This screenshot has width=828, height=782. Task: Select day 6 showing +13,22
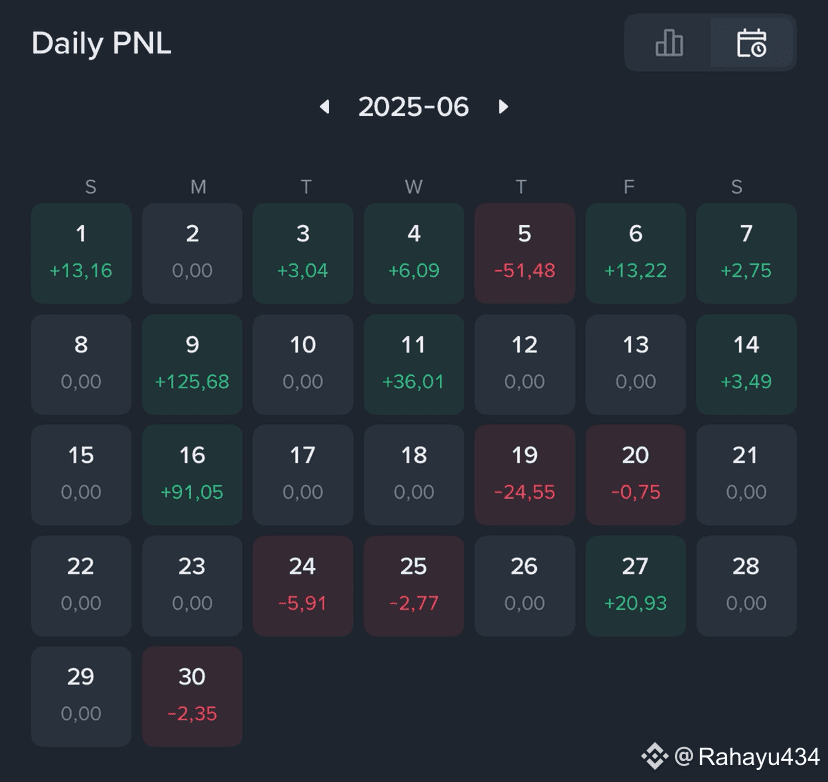pos(636,253)
